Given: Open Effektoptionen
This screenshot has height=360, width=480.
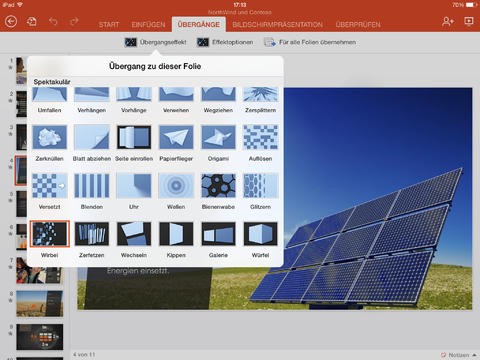Looking at the screenshot, I should pyautogui.click(x=225, y=42).
